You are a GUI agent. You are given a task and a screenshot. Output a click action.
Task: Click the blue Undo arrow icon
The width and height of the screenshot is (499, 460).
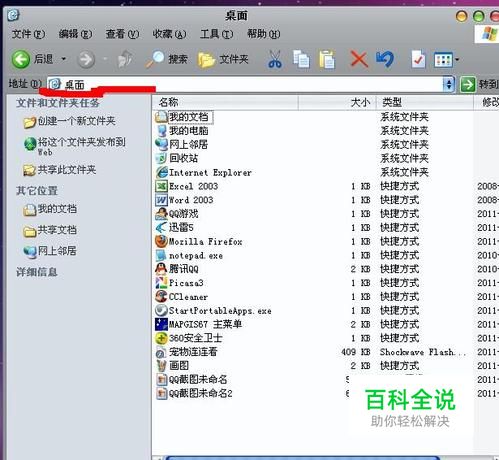coord(385,59)
